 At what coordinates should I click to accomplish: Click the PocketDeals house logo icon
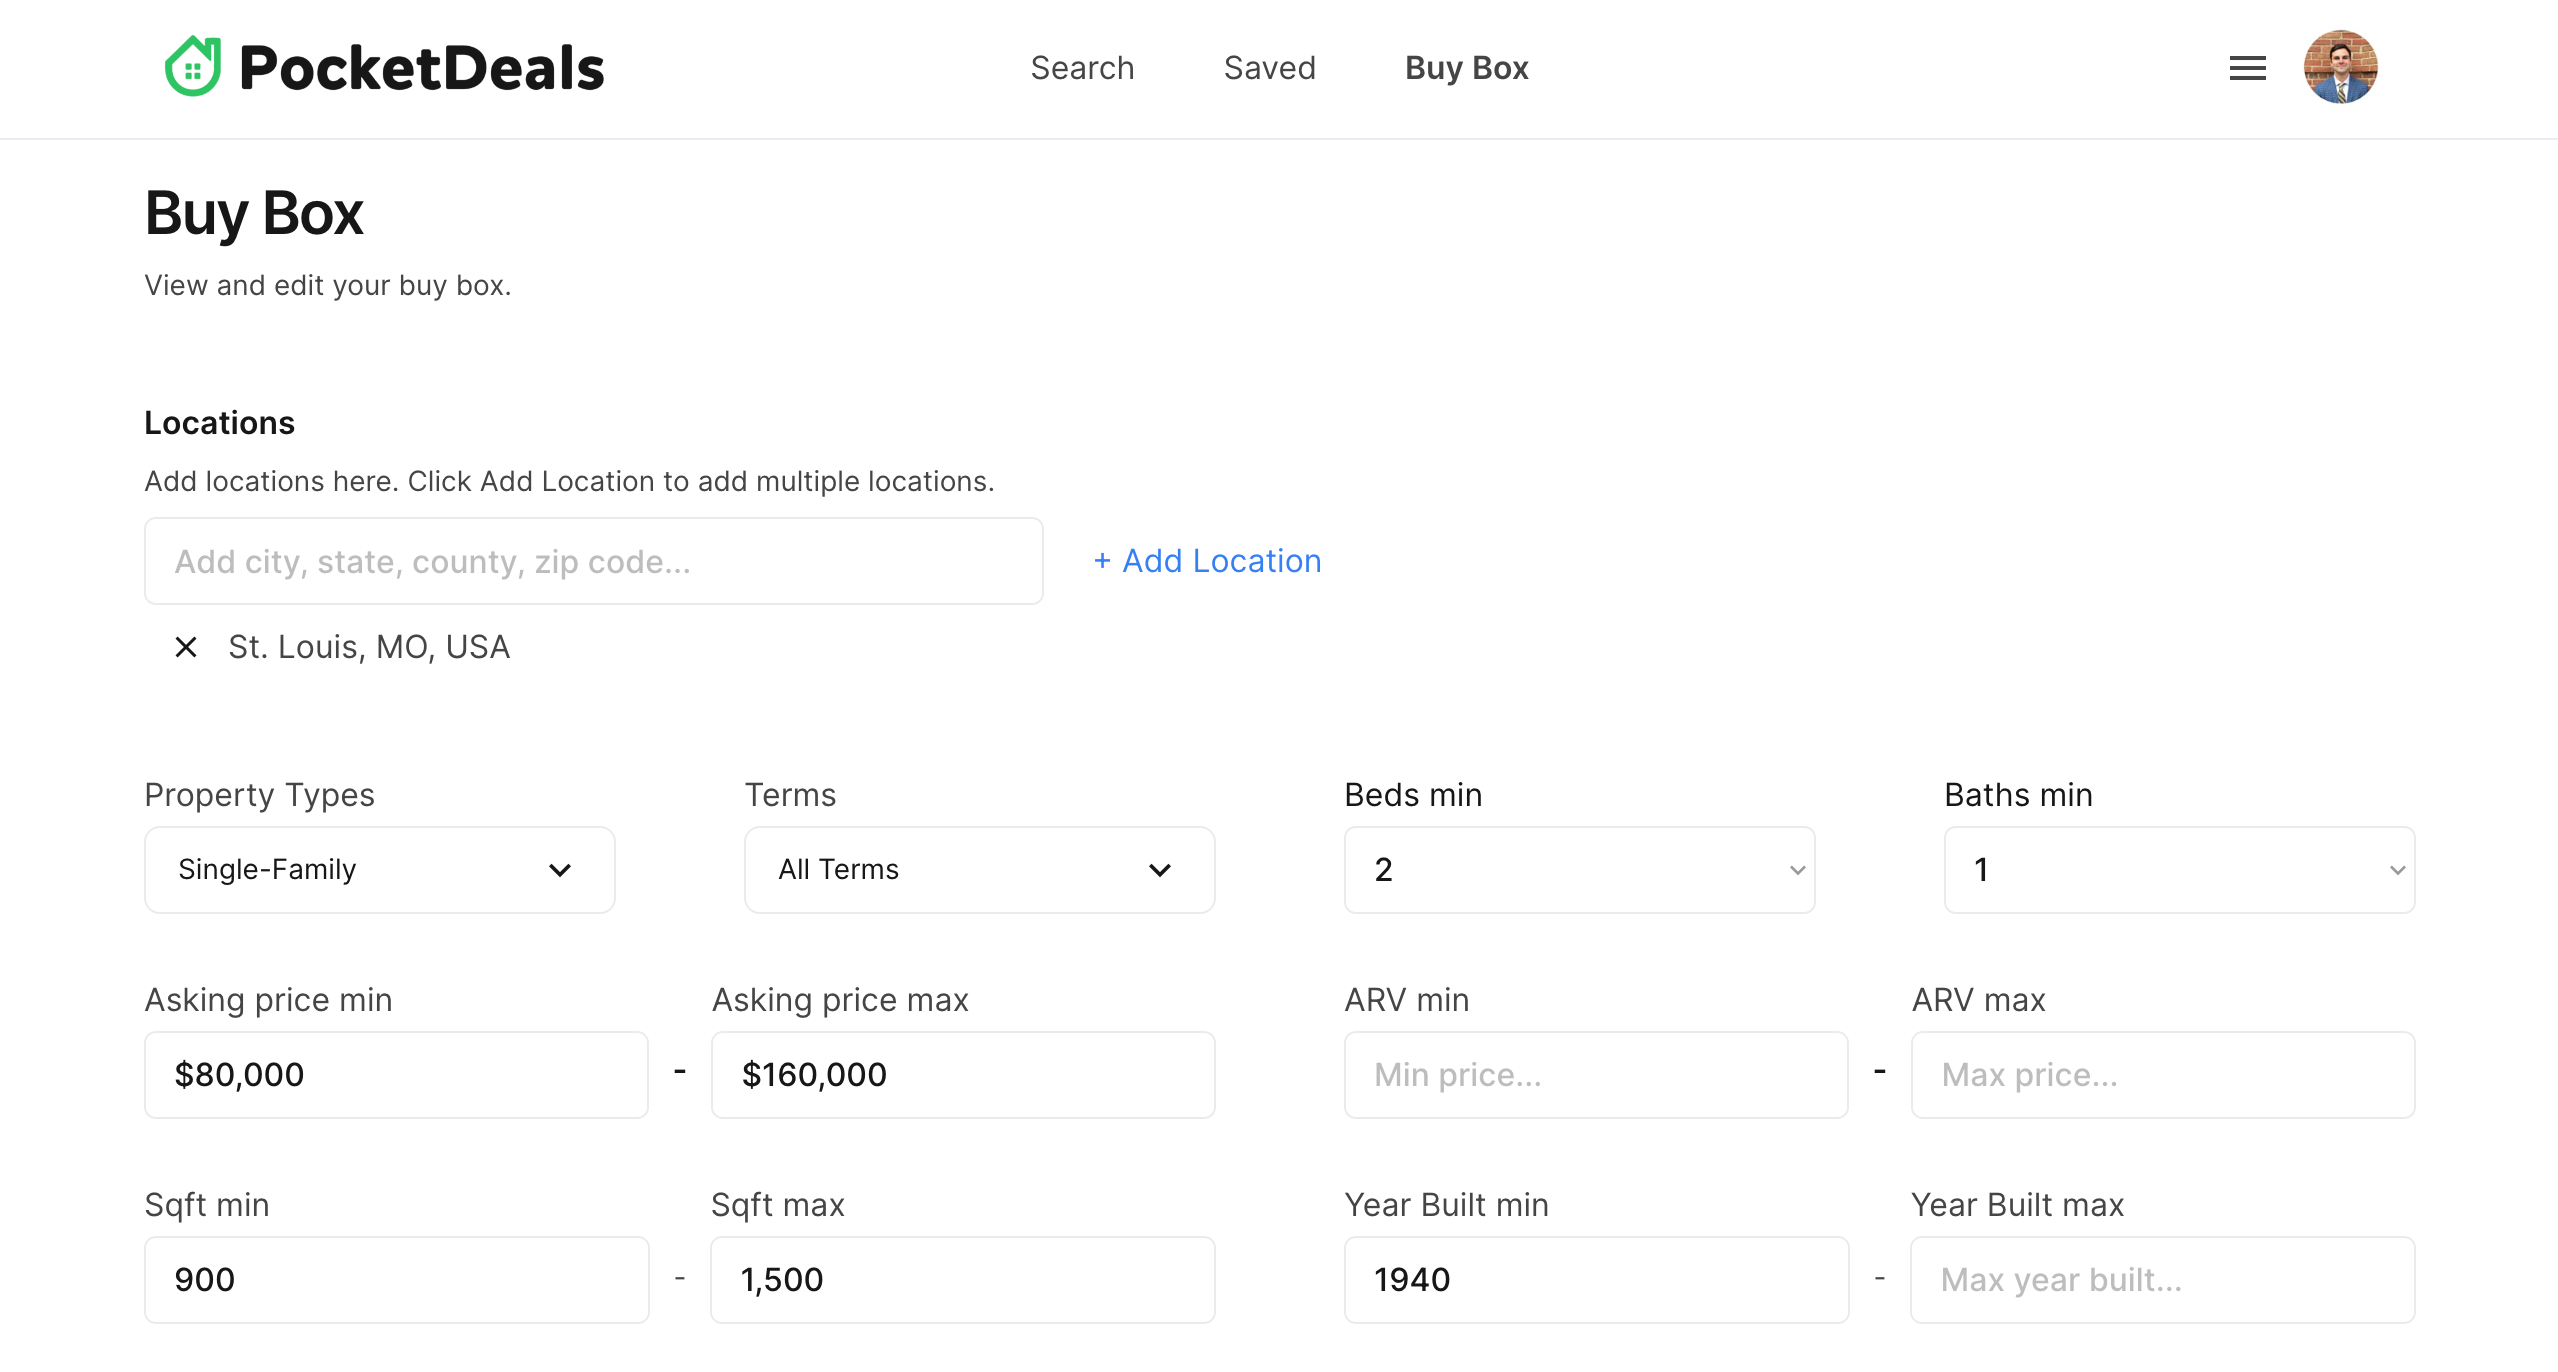193,67
